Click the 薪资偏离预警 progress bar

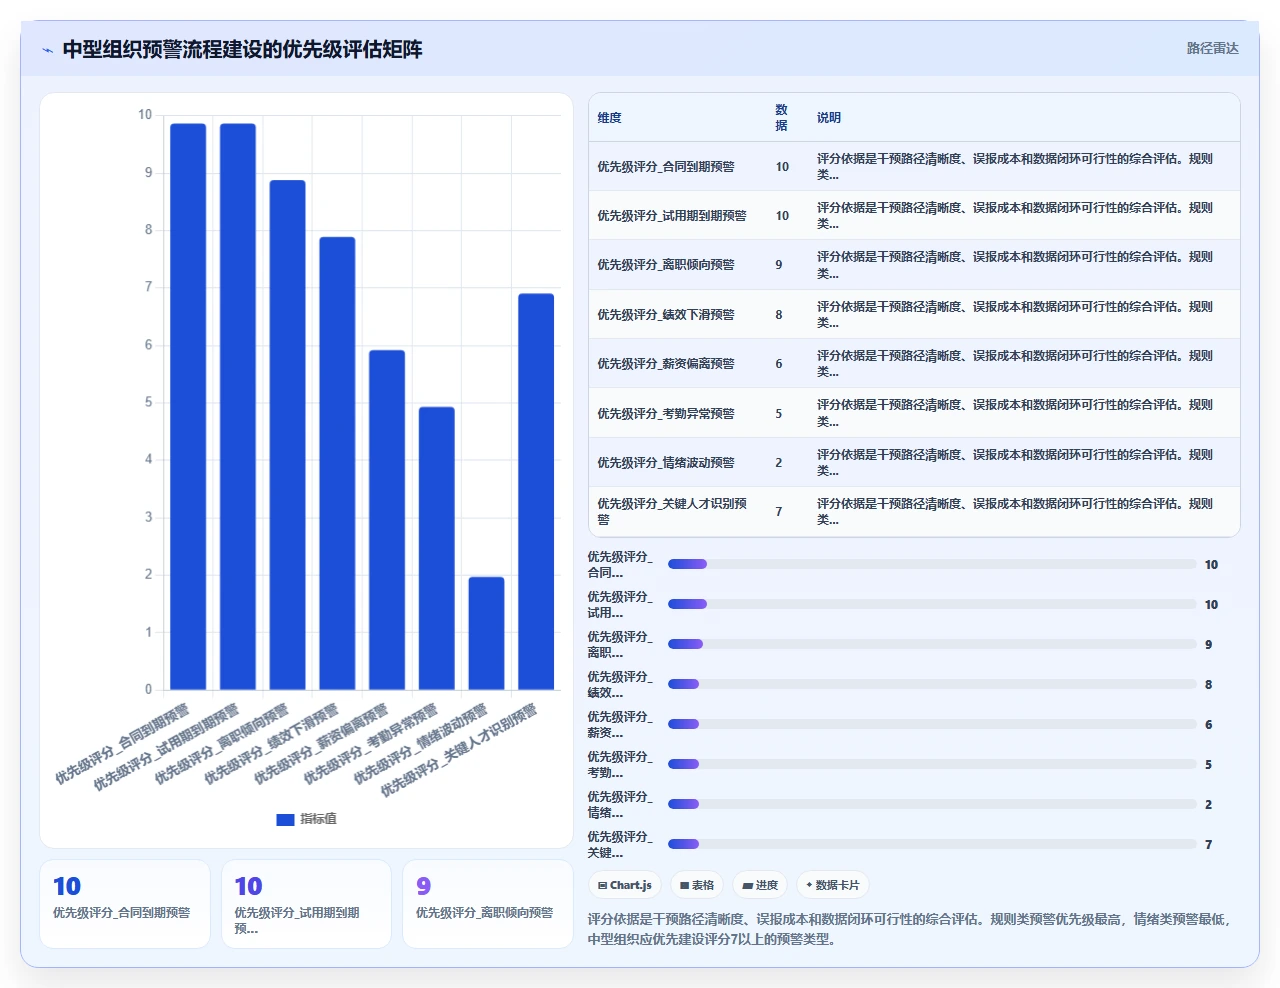(932, 724)
